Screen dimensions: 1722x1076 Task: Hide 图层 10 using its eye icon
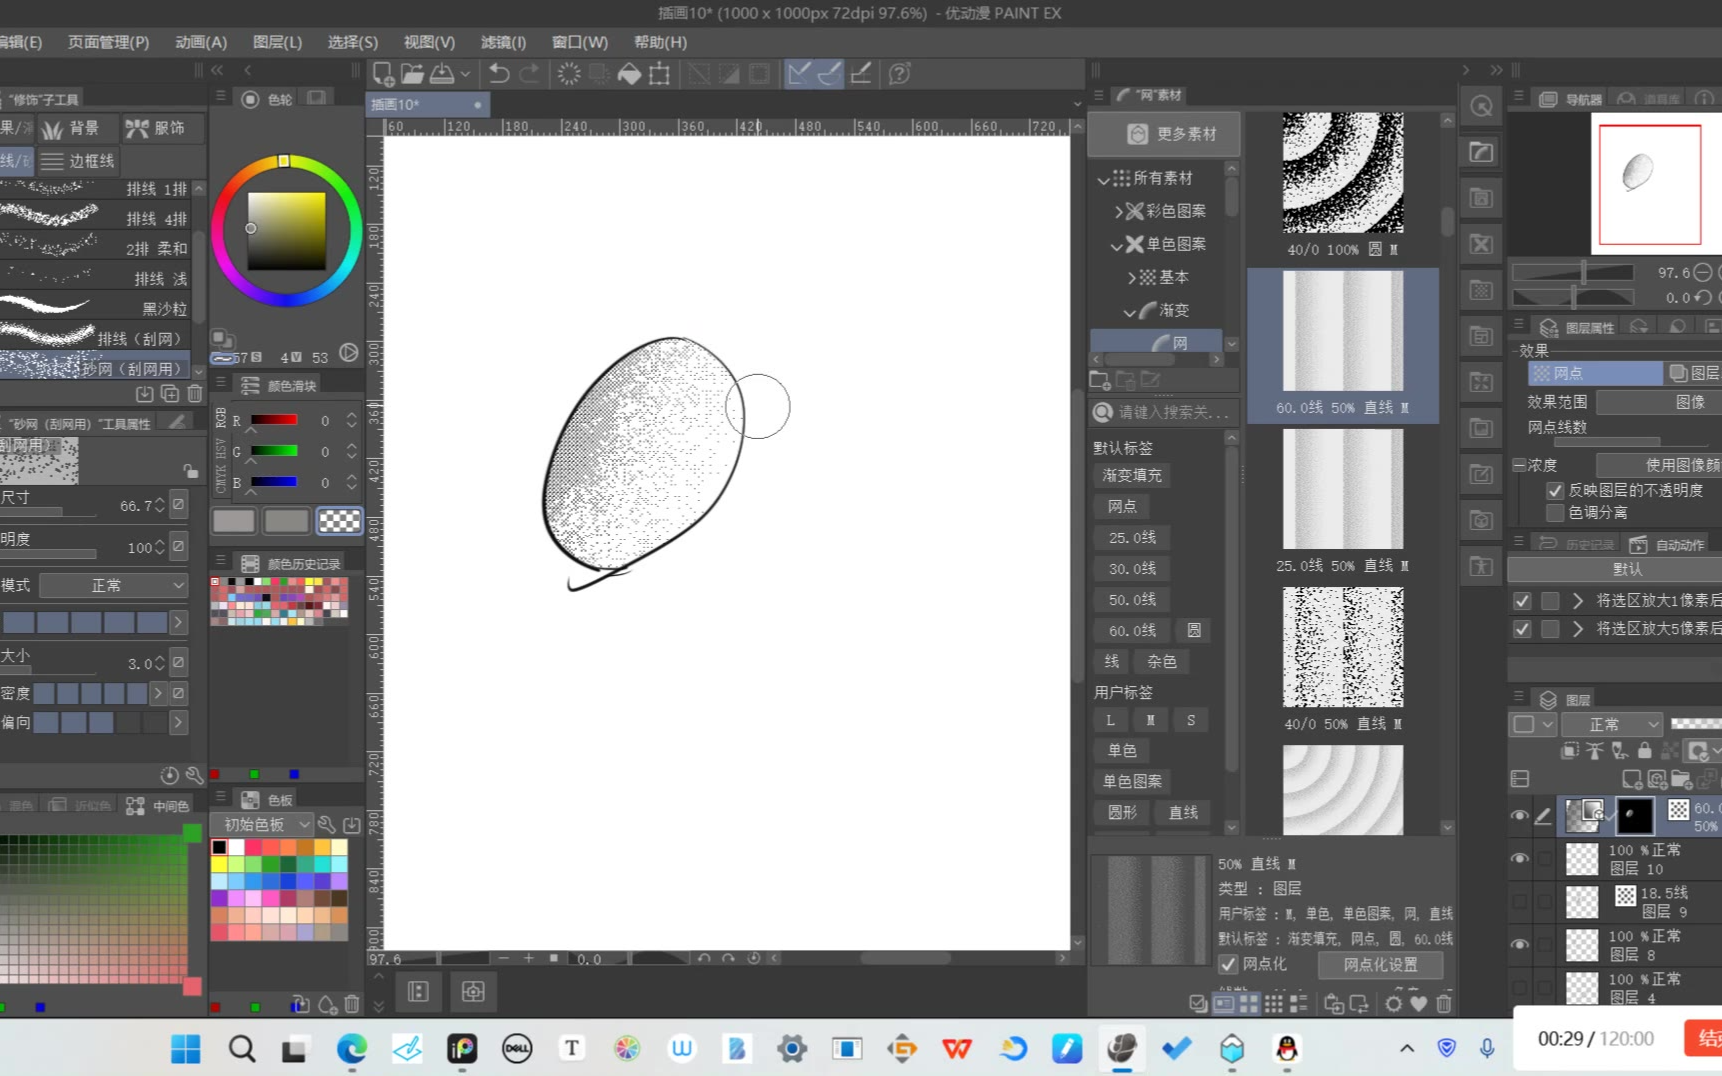(1519, 858)
